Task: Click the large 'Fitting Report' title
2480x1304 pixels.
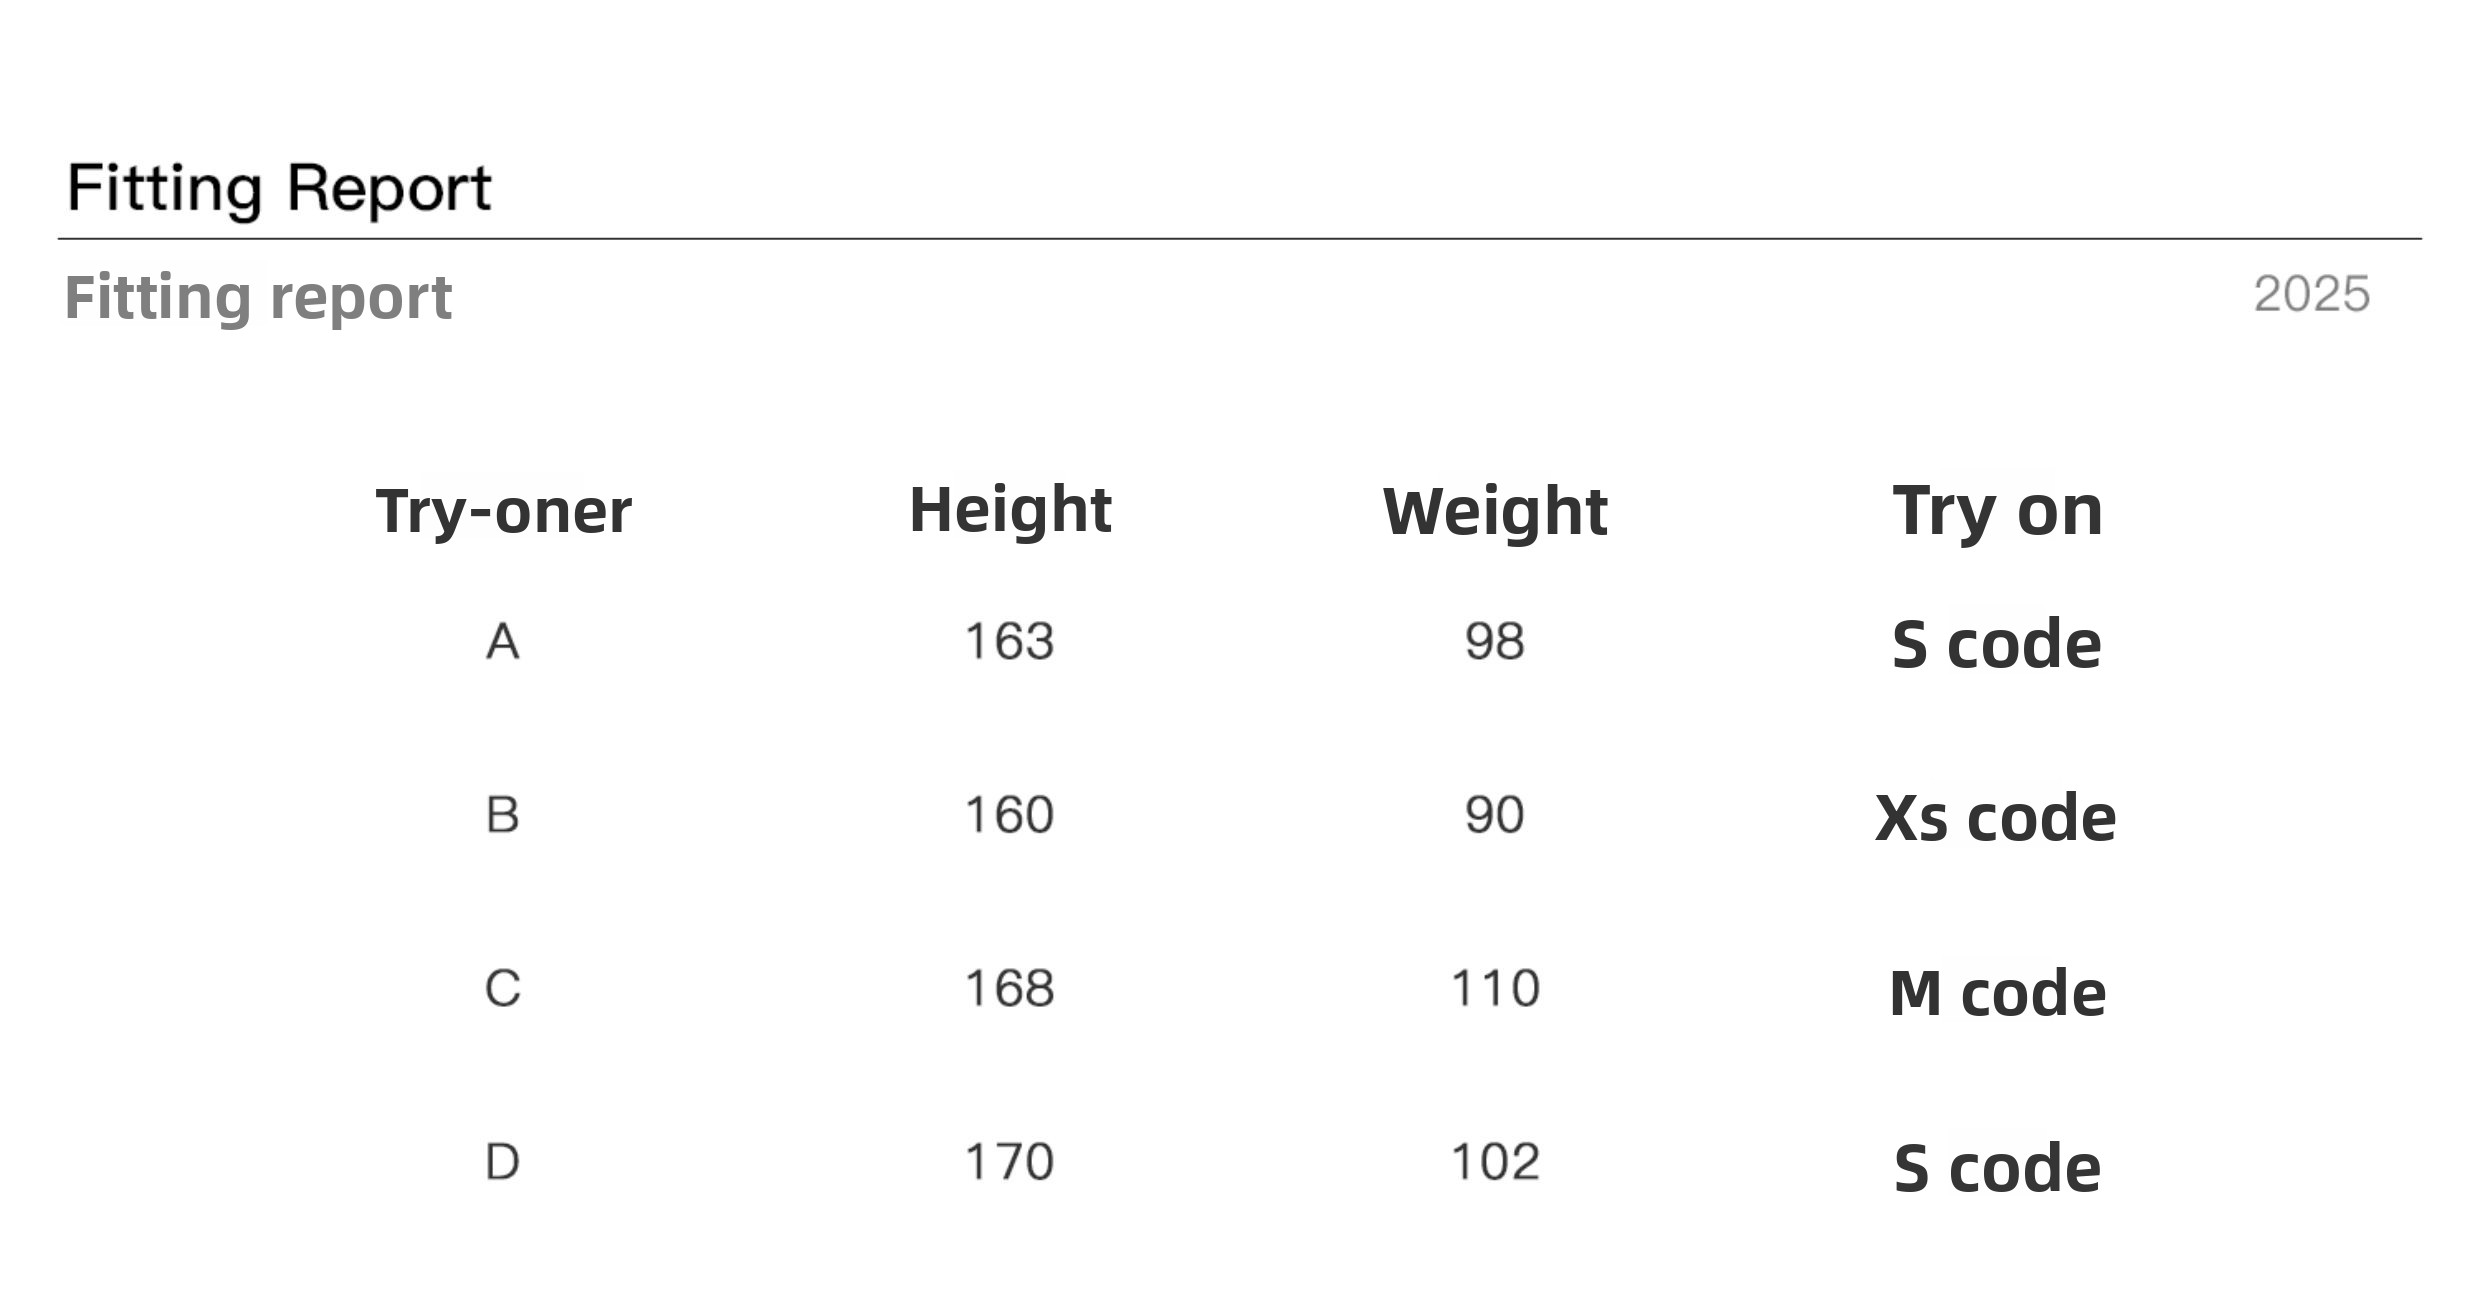Action: tap(279, 188)
